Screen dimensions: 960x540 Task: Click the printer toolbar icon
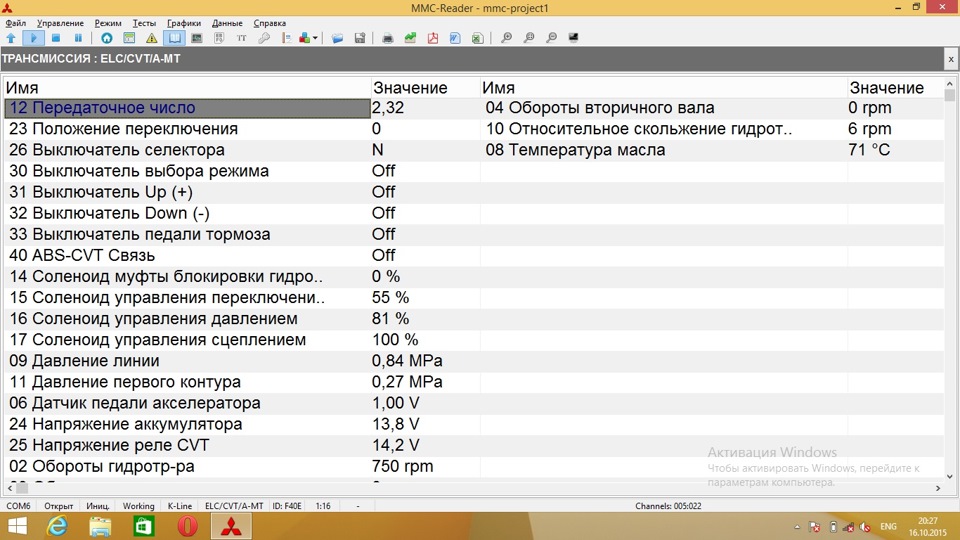[388, 38]
